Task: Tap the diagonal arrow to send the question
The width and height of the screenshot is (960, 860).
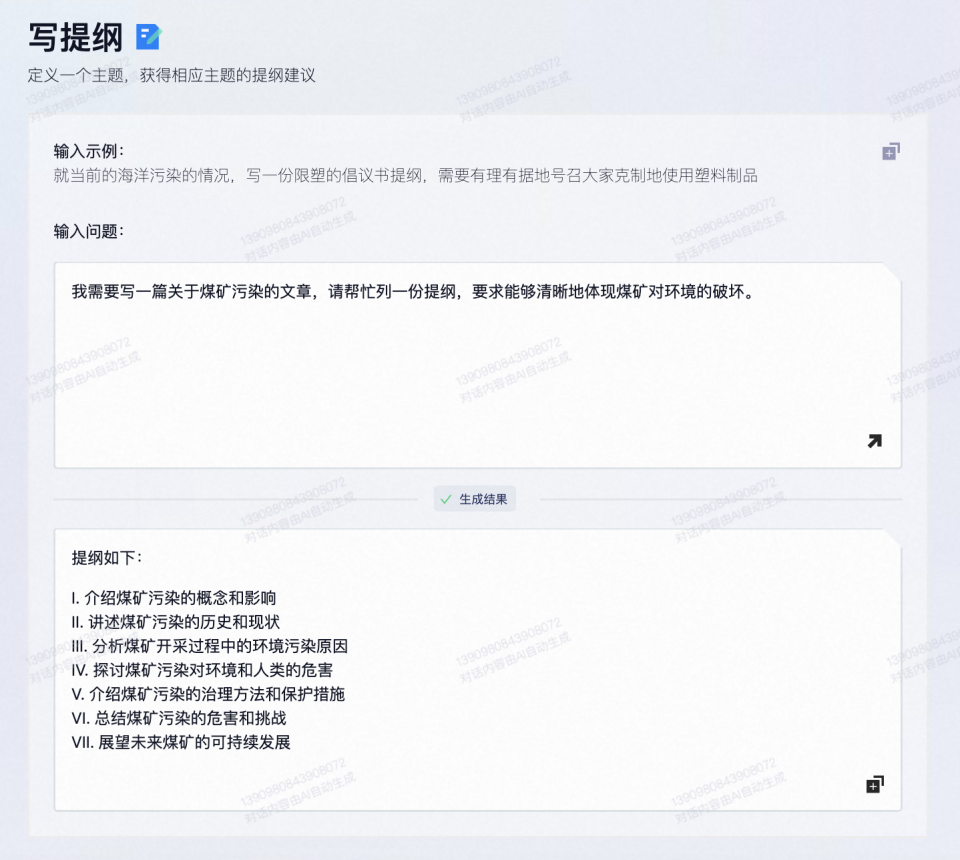Action: pos(873,440)
